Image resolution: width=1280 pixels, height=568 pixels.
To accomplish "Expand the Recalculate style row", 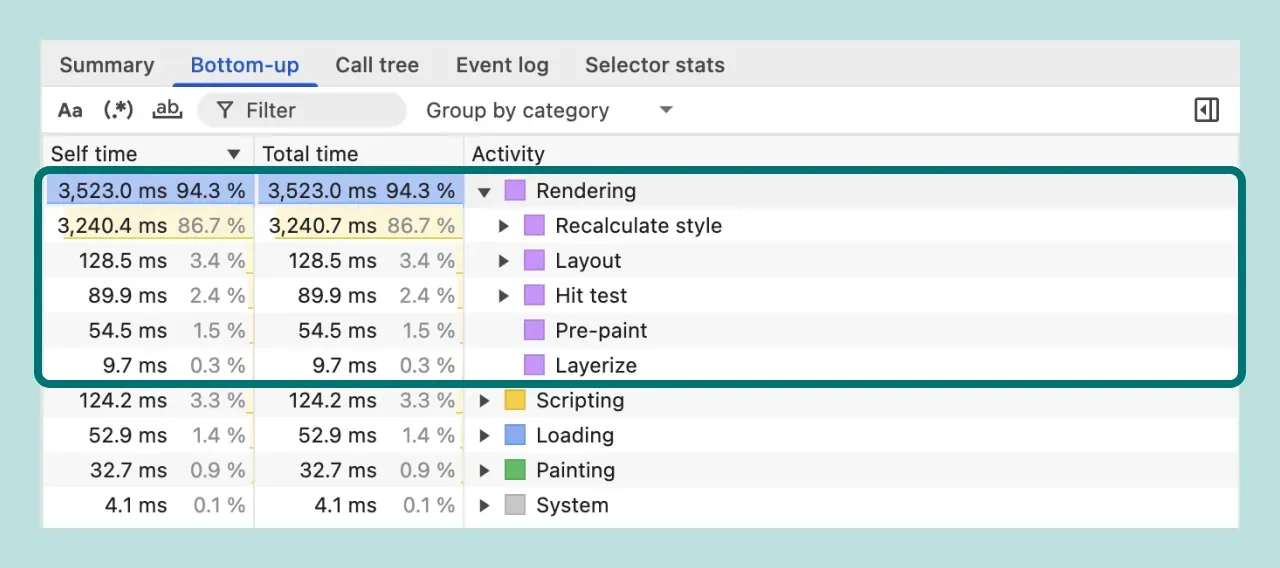I will pos(504,226).
